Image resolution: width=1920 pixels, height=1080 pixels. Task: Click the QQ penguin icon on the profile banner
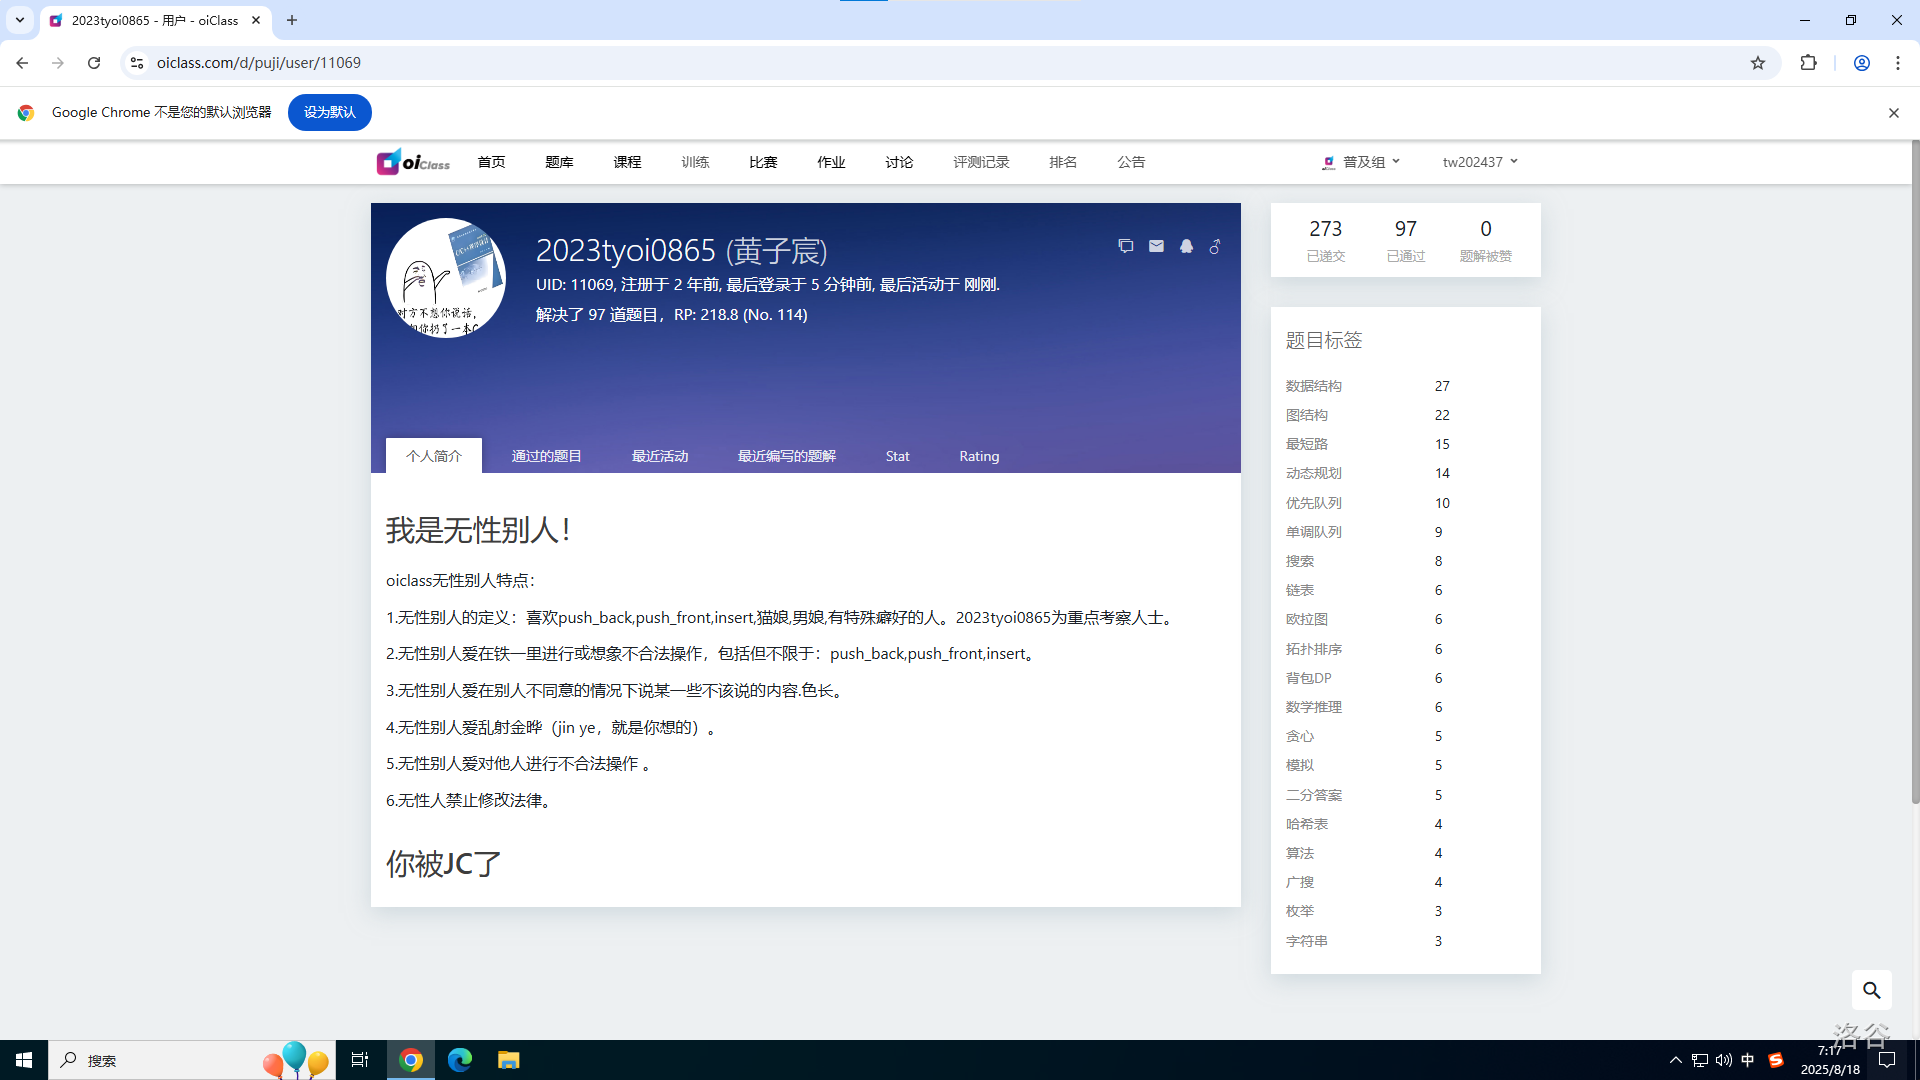pos(1186,246)
